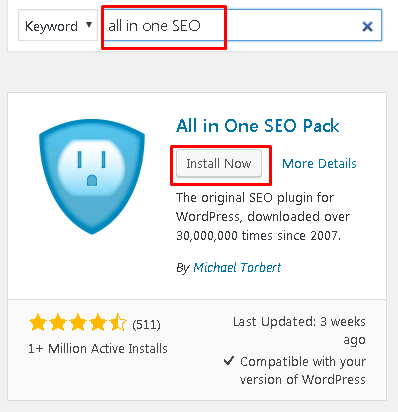
Task: Click the 1+ Million Active Installs text
Action: 98,349
